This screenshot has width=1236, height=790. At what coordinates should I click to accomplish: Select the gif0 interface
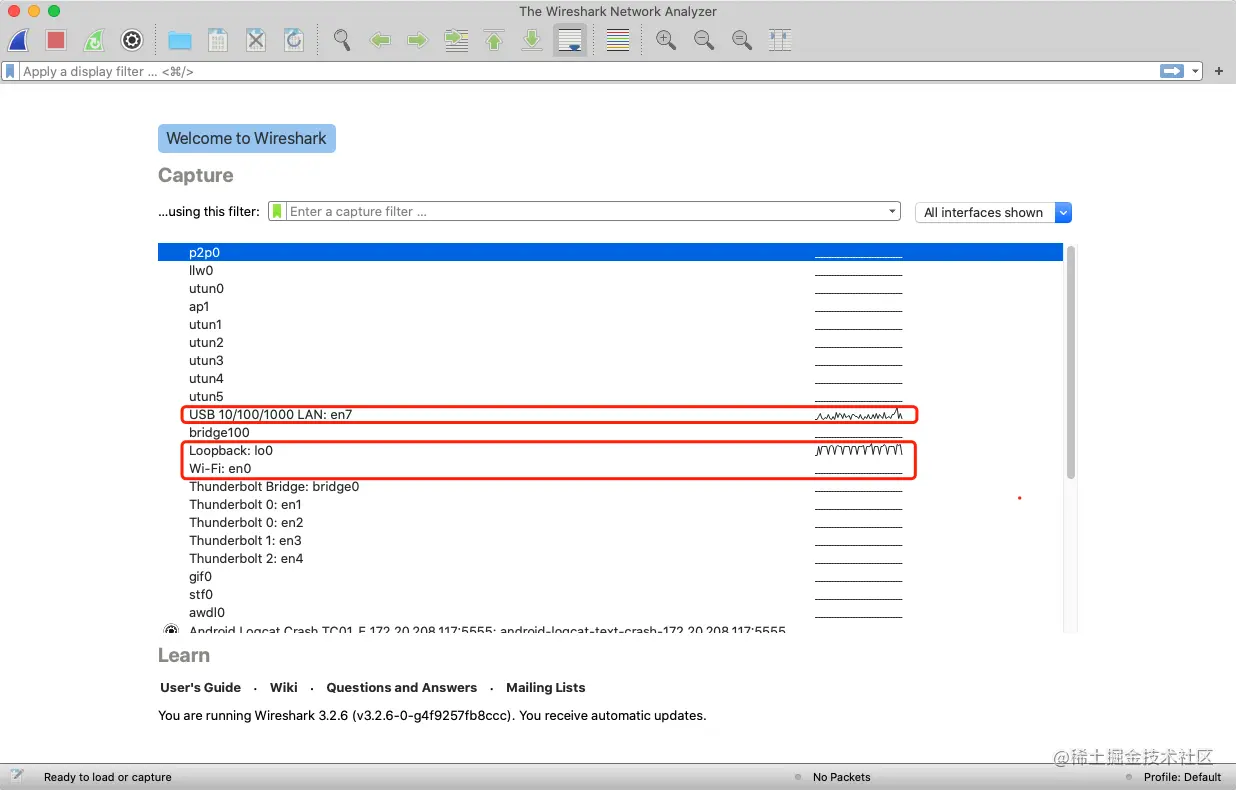tap(610, 576)
